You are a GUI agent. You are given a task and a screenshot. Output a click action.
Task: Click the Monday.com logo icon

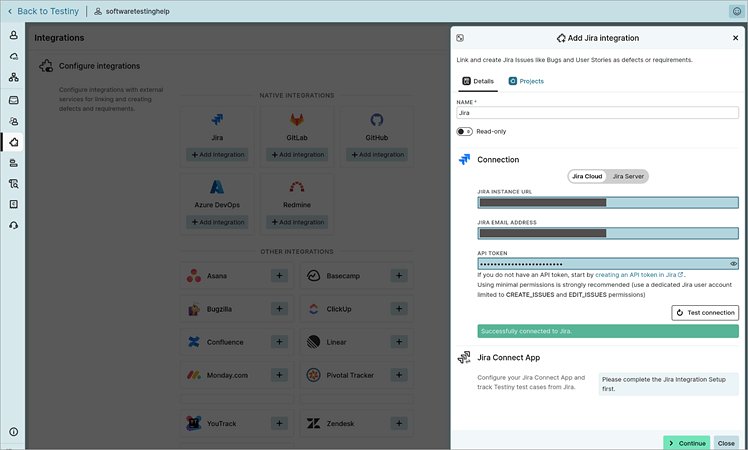tap(194, 375)
